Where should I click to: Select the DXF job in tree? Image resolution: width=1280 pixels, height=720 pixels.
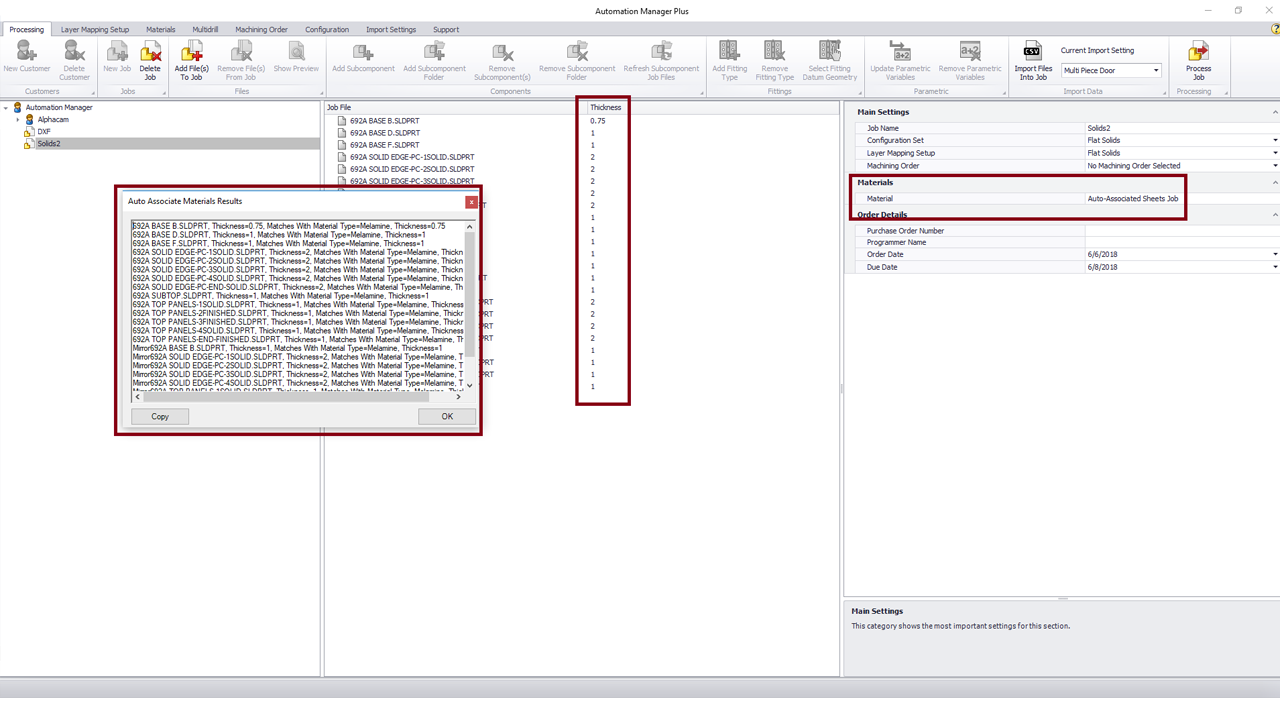pos(44,131)
